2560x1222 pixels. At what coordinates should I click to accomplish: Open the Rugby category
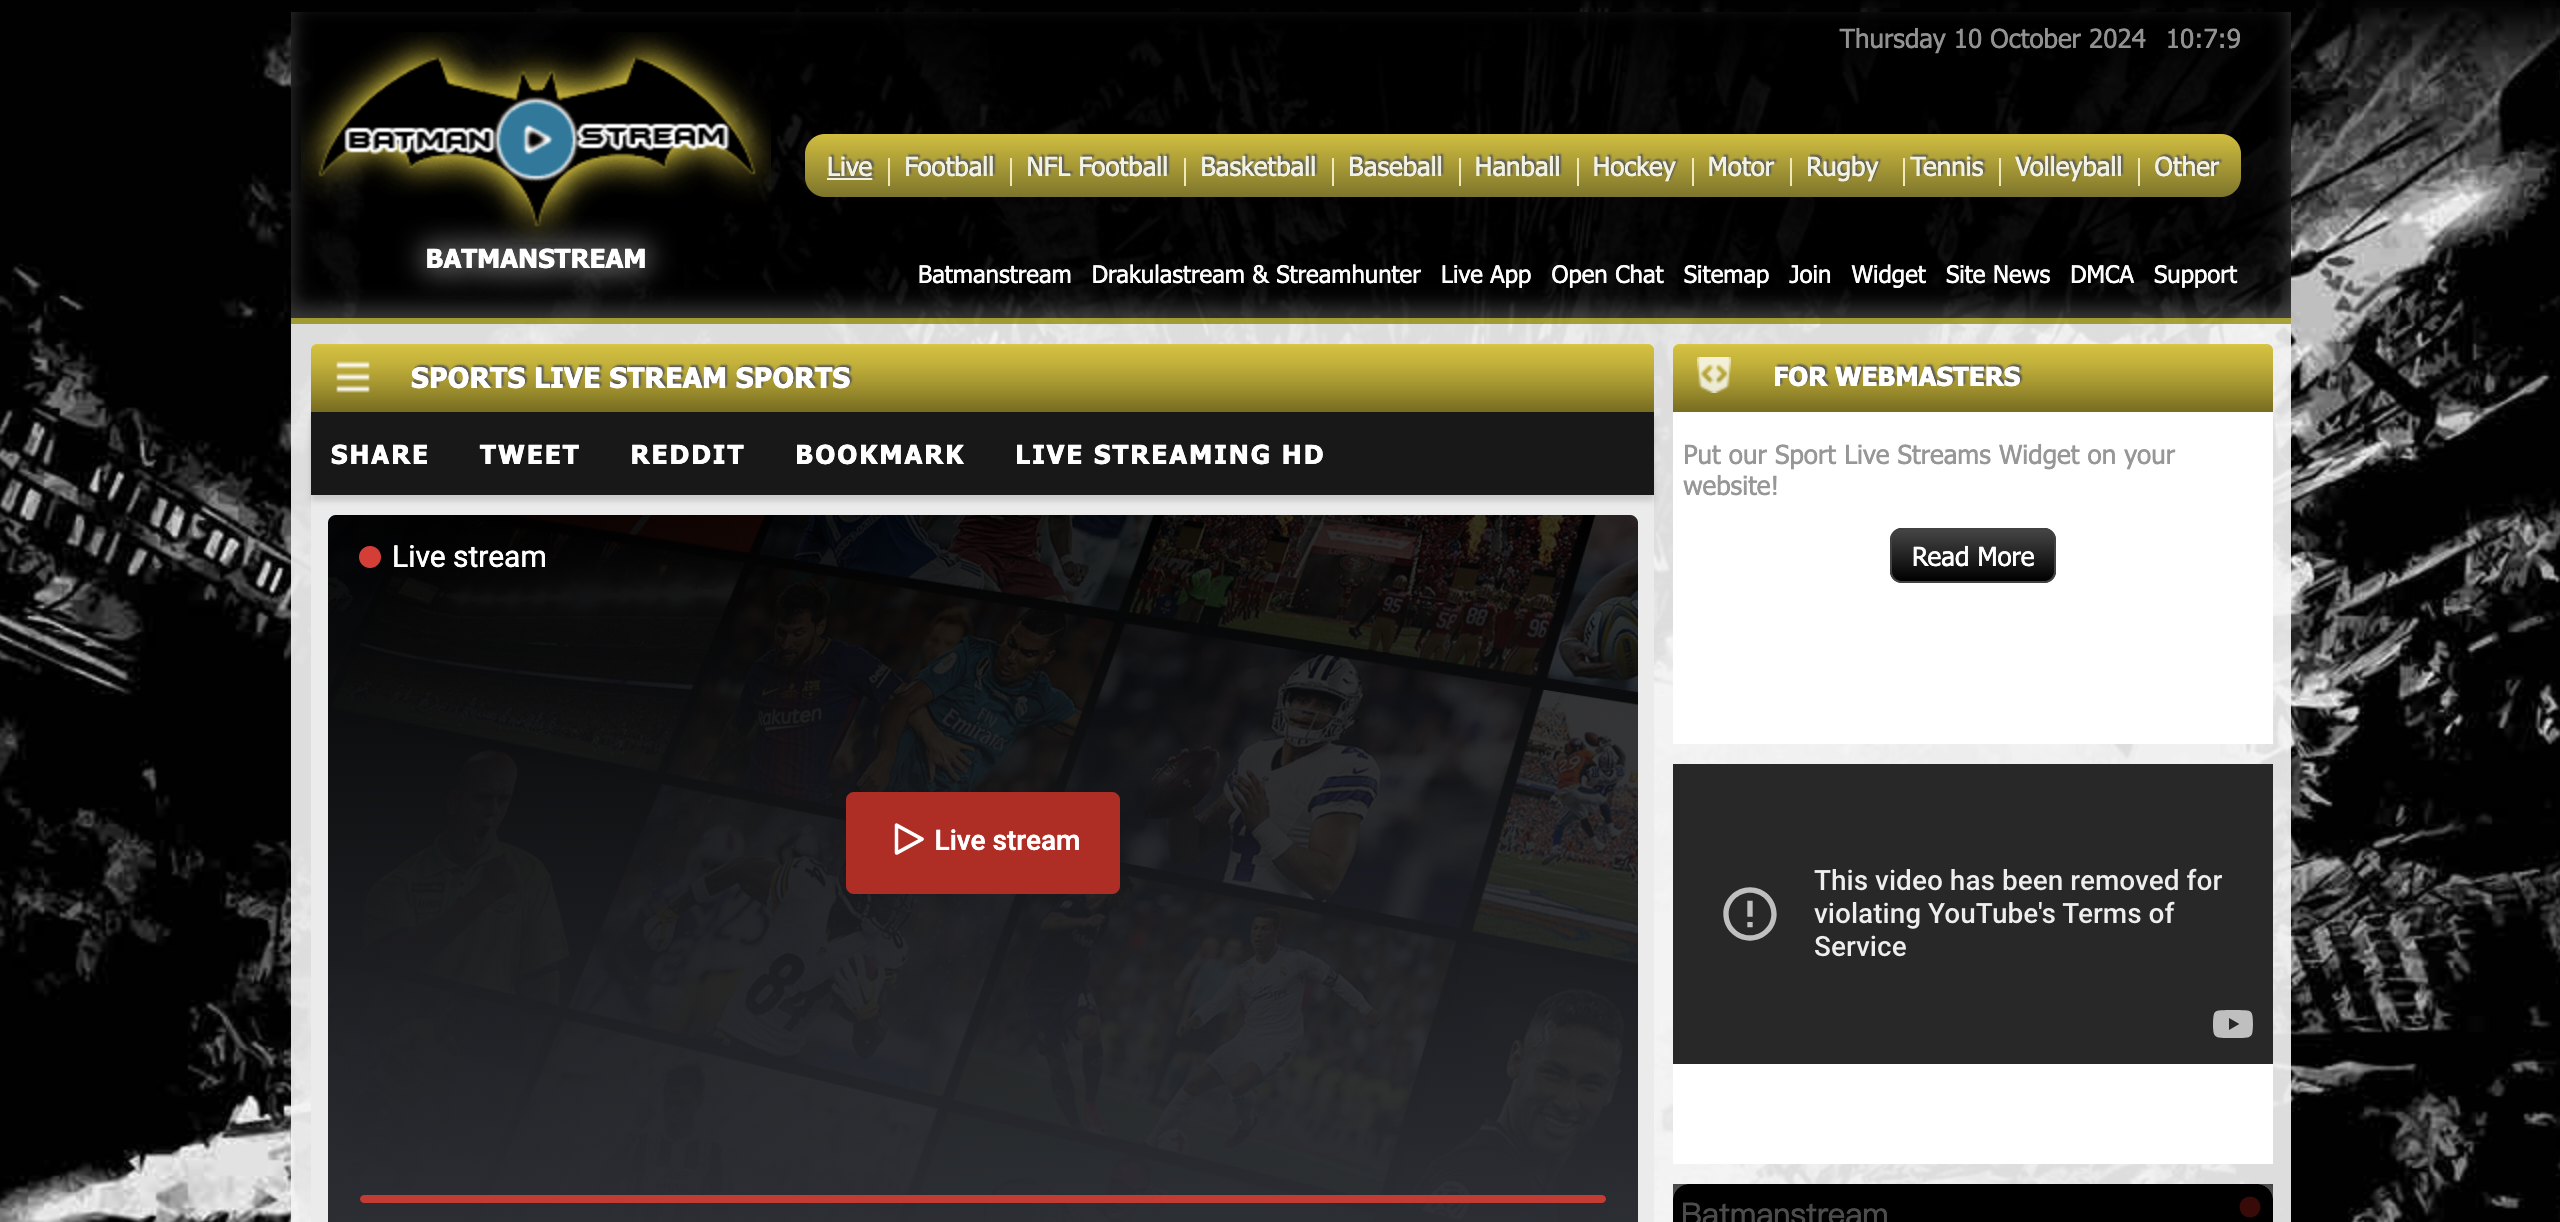coord(1842,167)
